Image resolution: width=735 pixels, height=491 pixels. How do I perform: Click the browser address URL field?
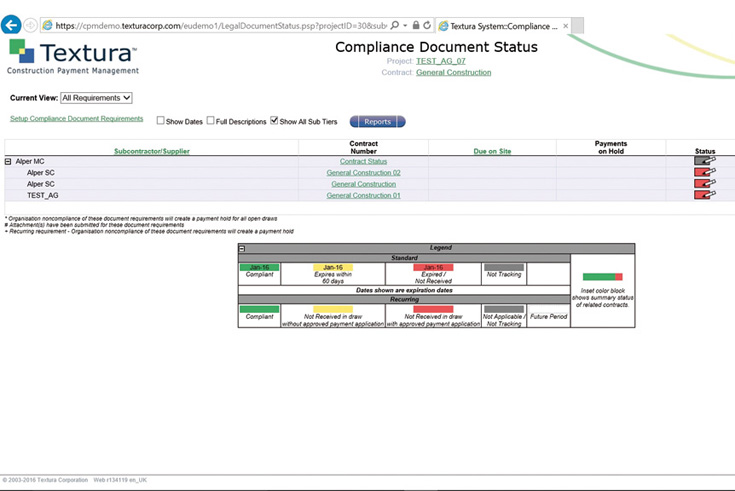click(x=220, y=25)
